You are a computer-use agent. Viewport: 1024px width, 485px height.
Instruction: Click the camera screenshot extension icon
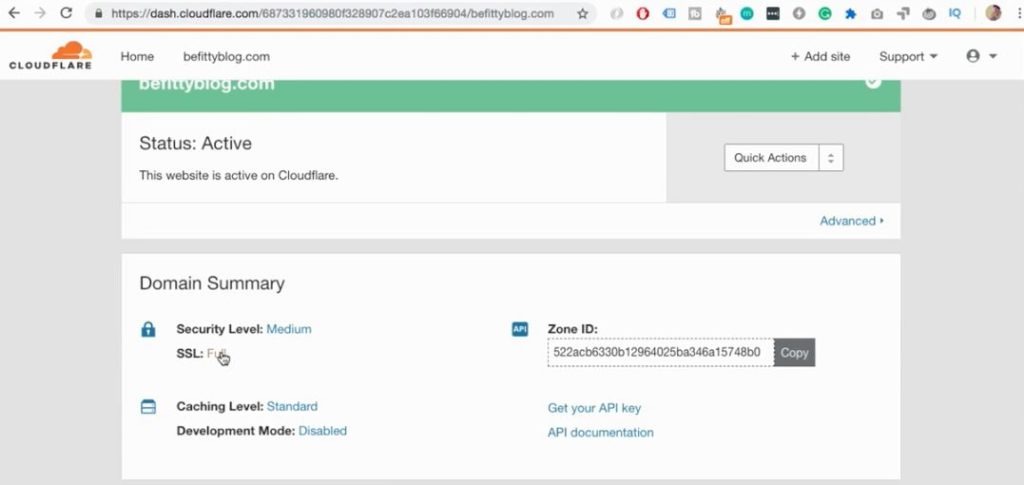[x=877, y=14]
